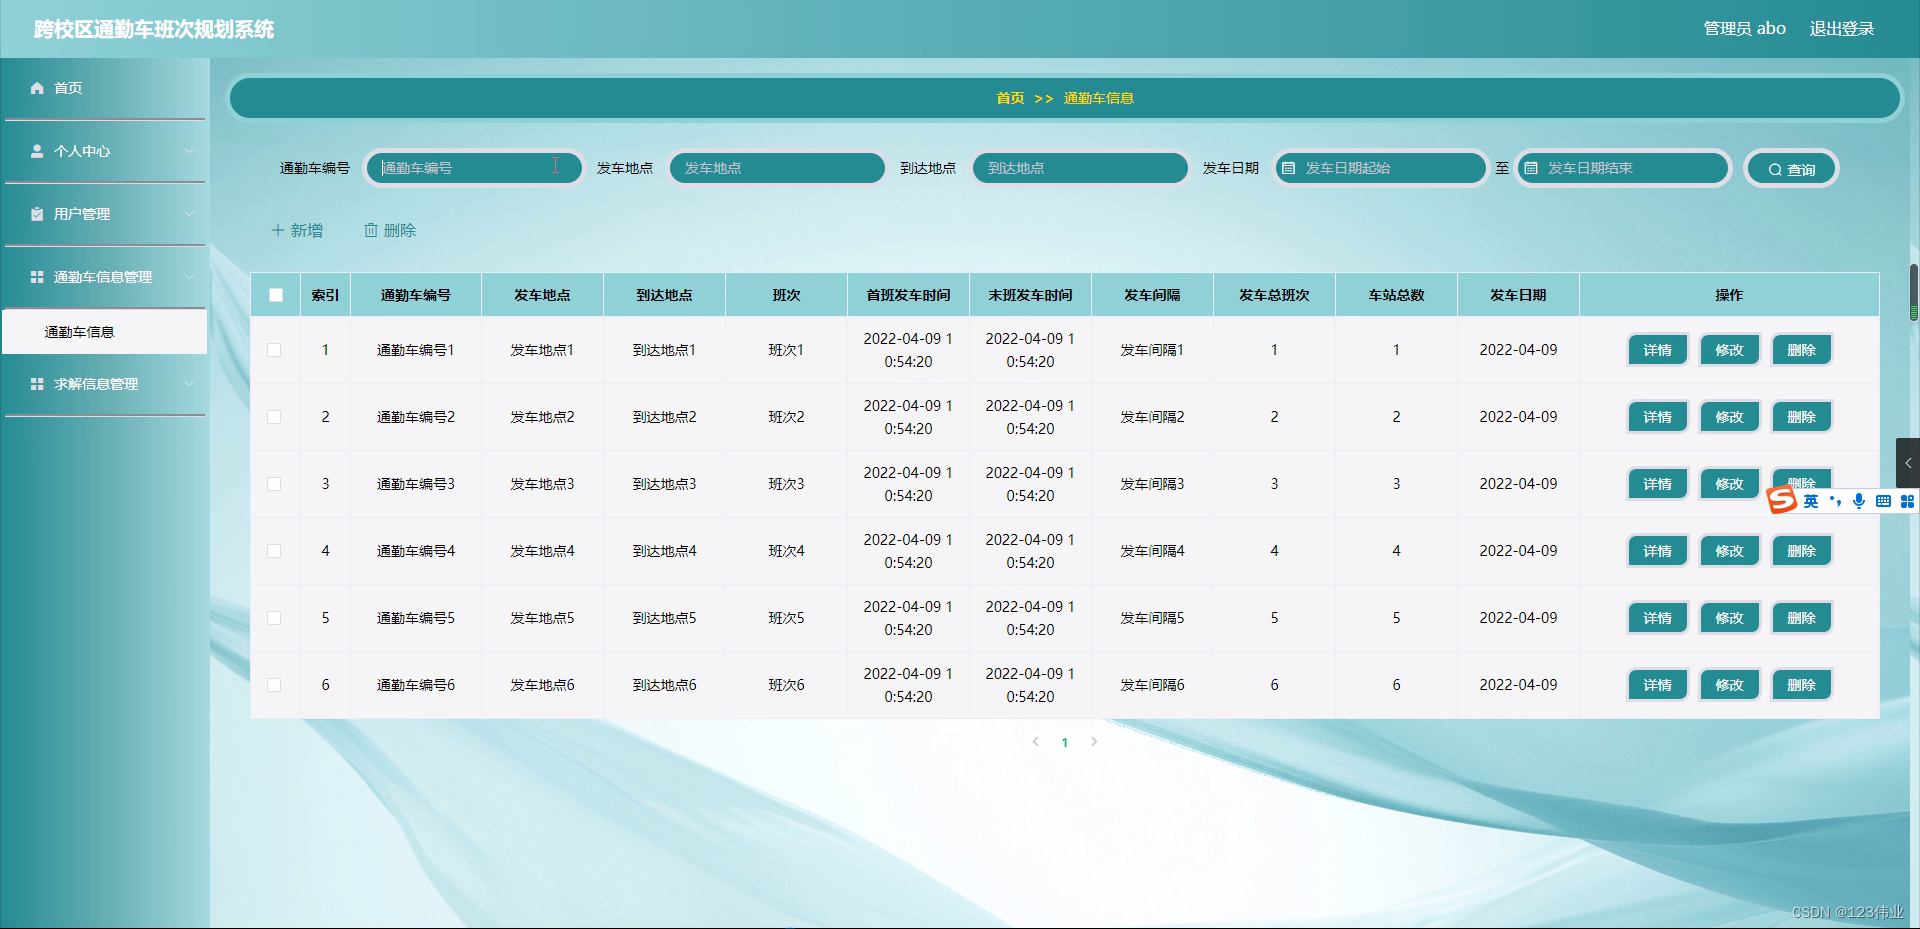Select the 首页 home icon in sidebar
This screenshot has height=929, width=1920.
click(x=35, y=88)
